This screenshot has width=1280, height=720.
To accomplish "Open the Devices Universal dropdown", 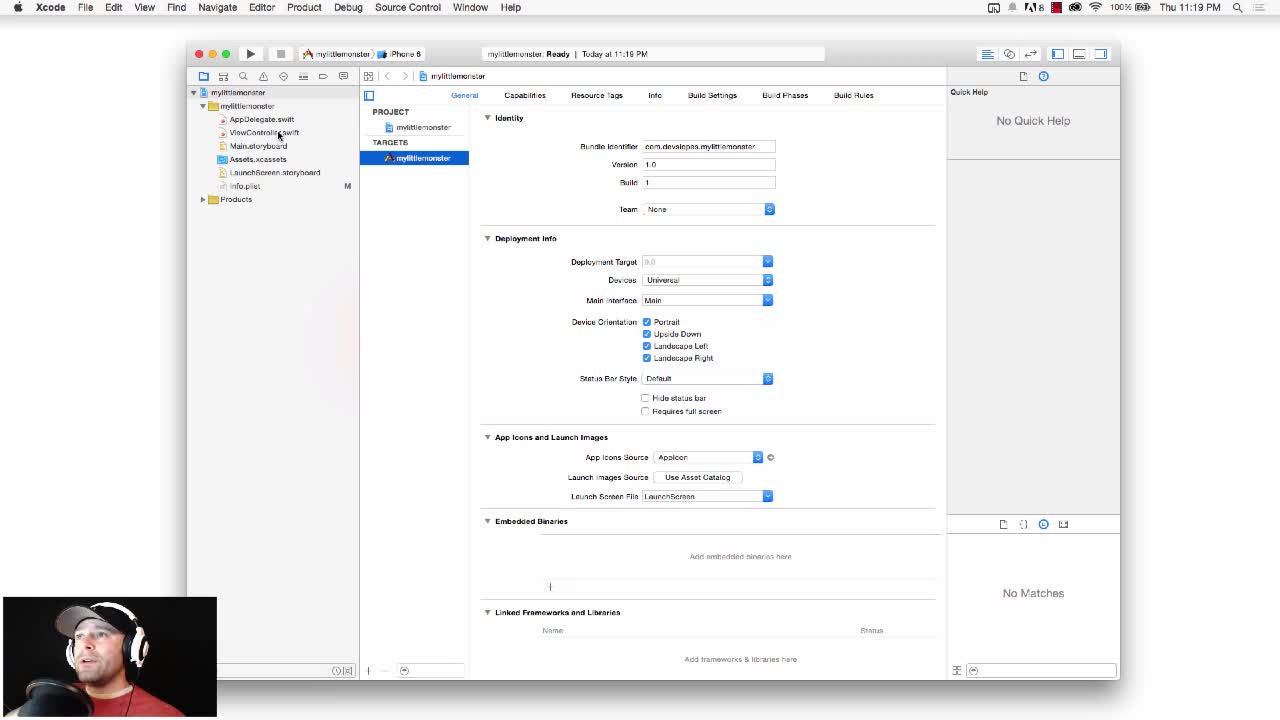I will pyautogui.click(x=708, y=280).
